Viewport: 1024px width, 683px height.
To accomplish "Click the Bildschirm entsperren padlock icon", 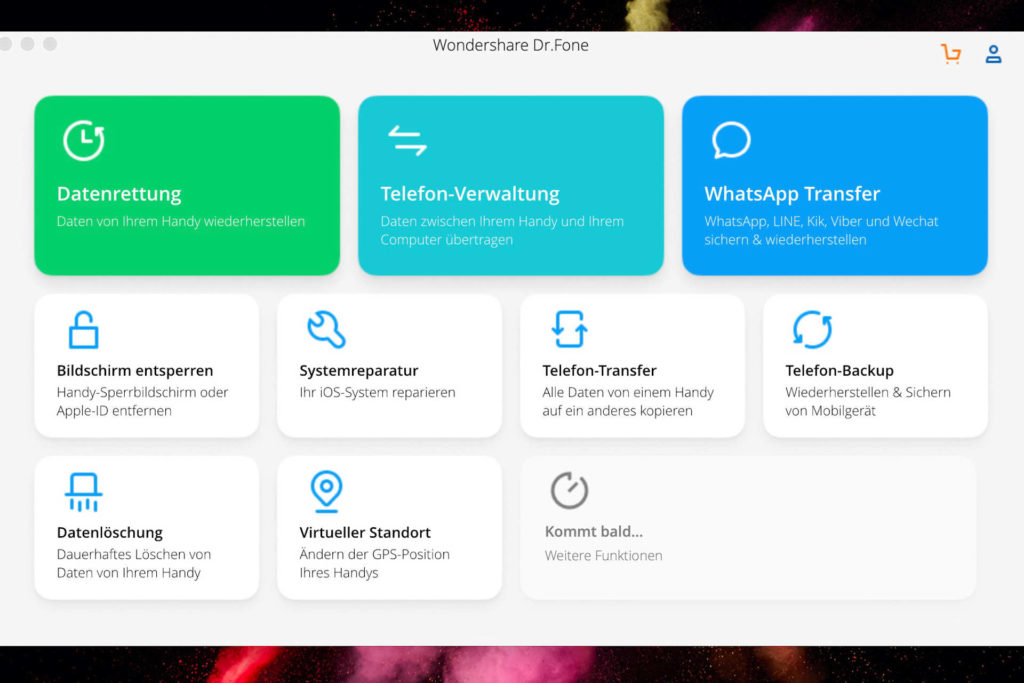I will pos(84,330).
